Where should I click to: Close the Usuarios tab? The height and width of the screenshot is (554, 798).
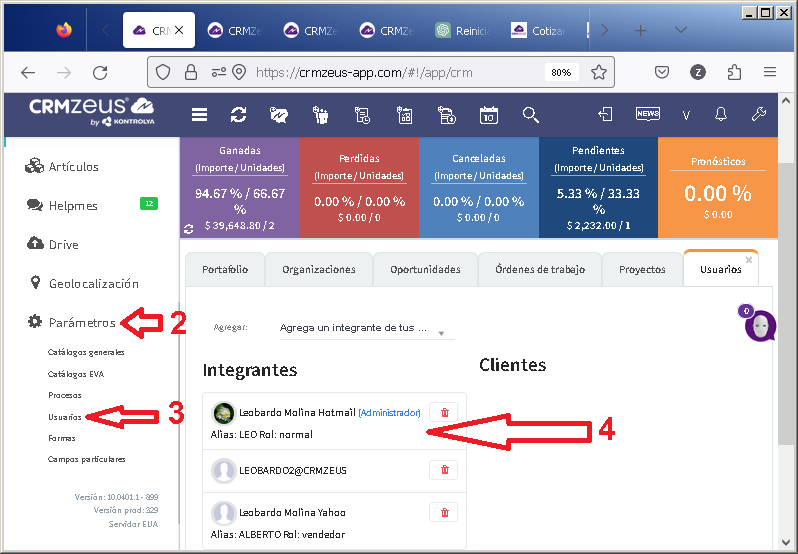pos(749,258)
